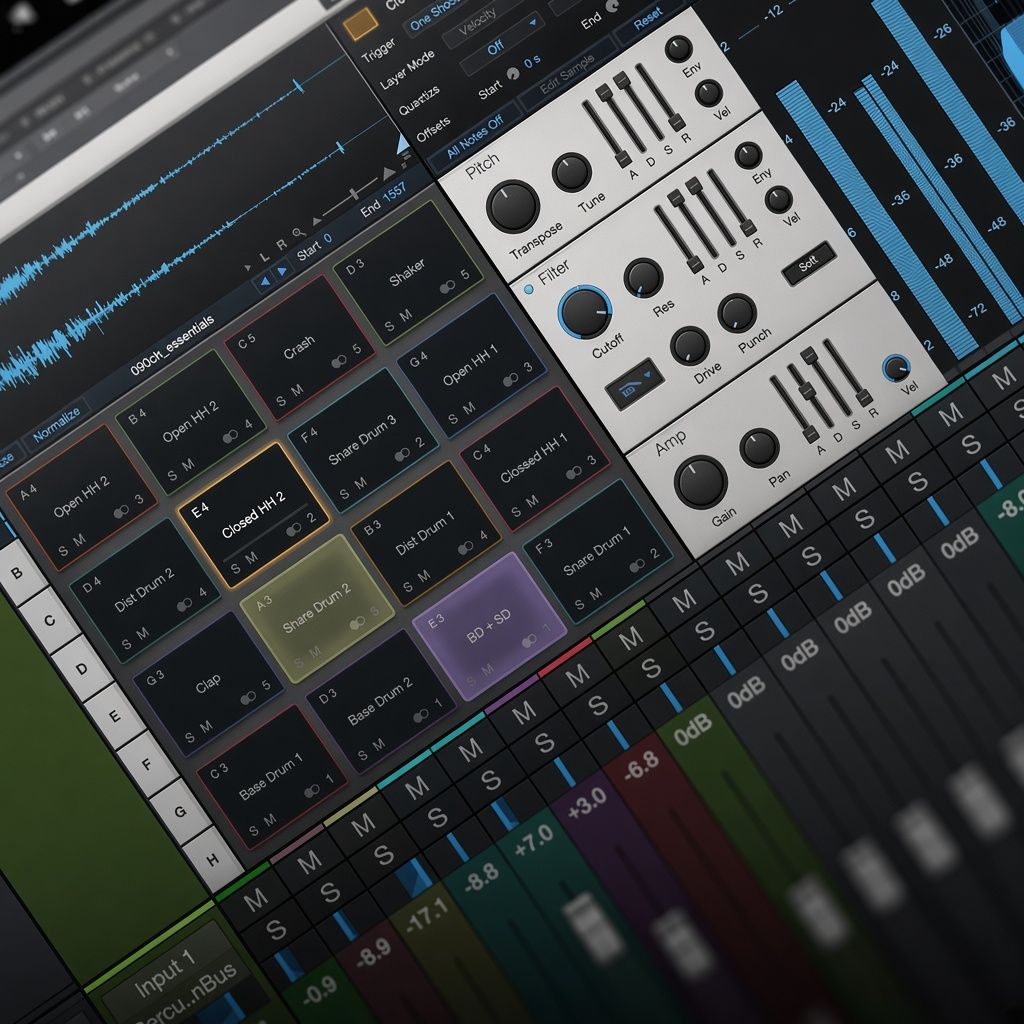
Task: Click the linked-circles icon on Closed HH 2 pad
Action: [294, 530]
